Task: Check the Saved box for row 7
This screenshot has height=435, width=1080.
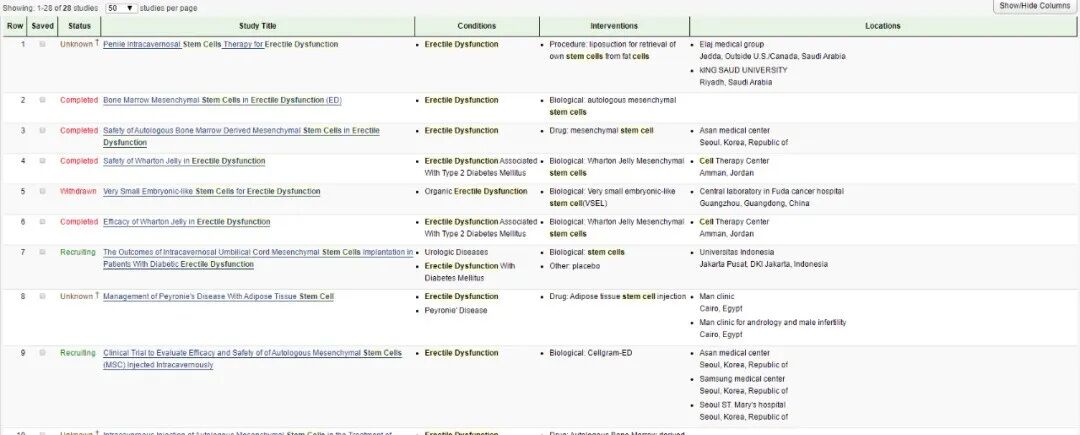Action: click(43, 252)
